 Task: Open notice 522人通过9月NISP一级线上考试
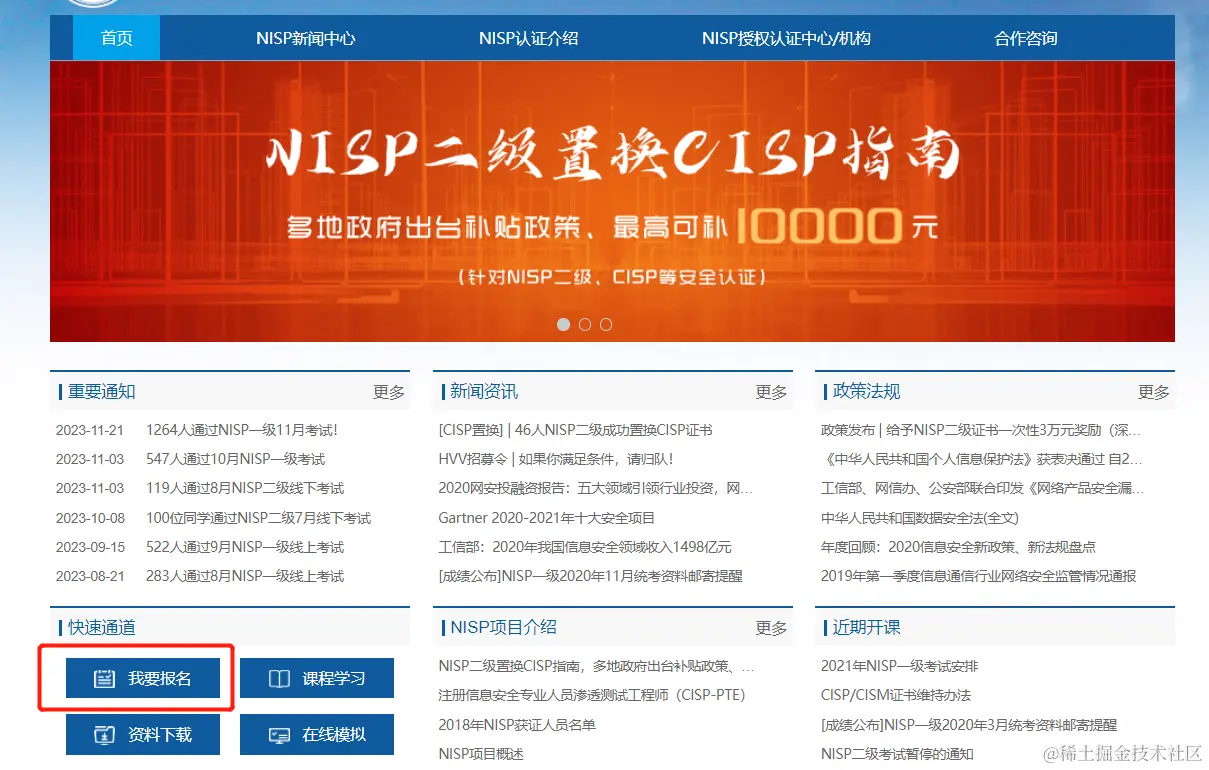[x=245, y=547]
